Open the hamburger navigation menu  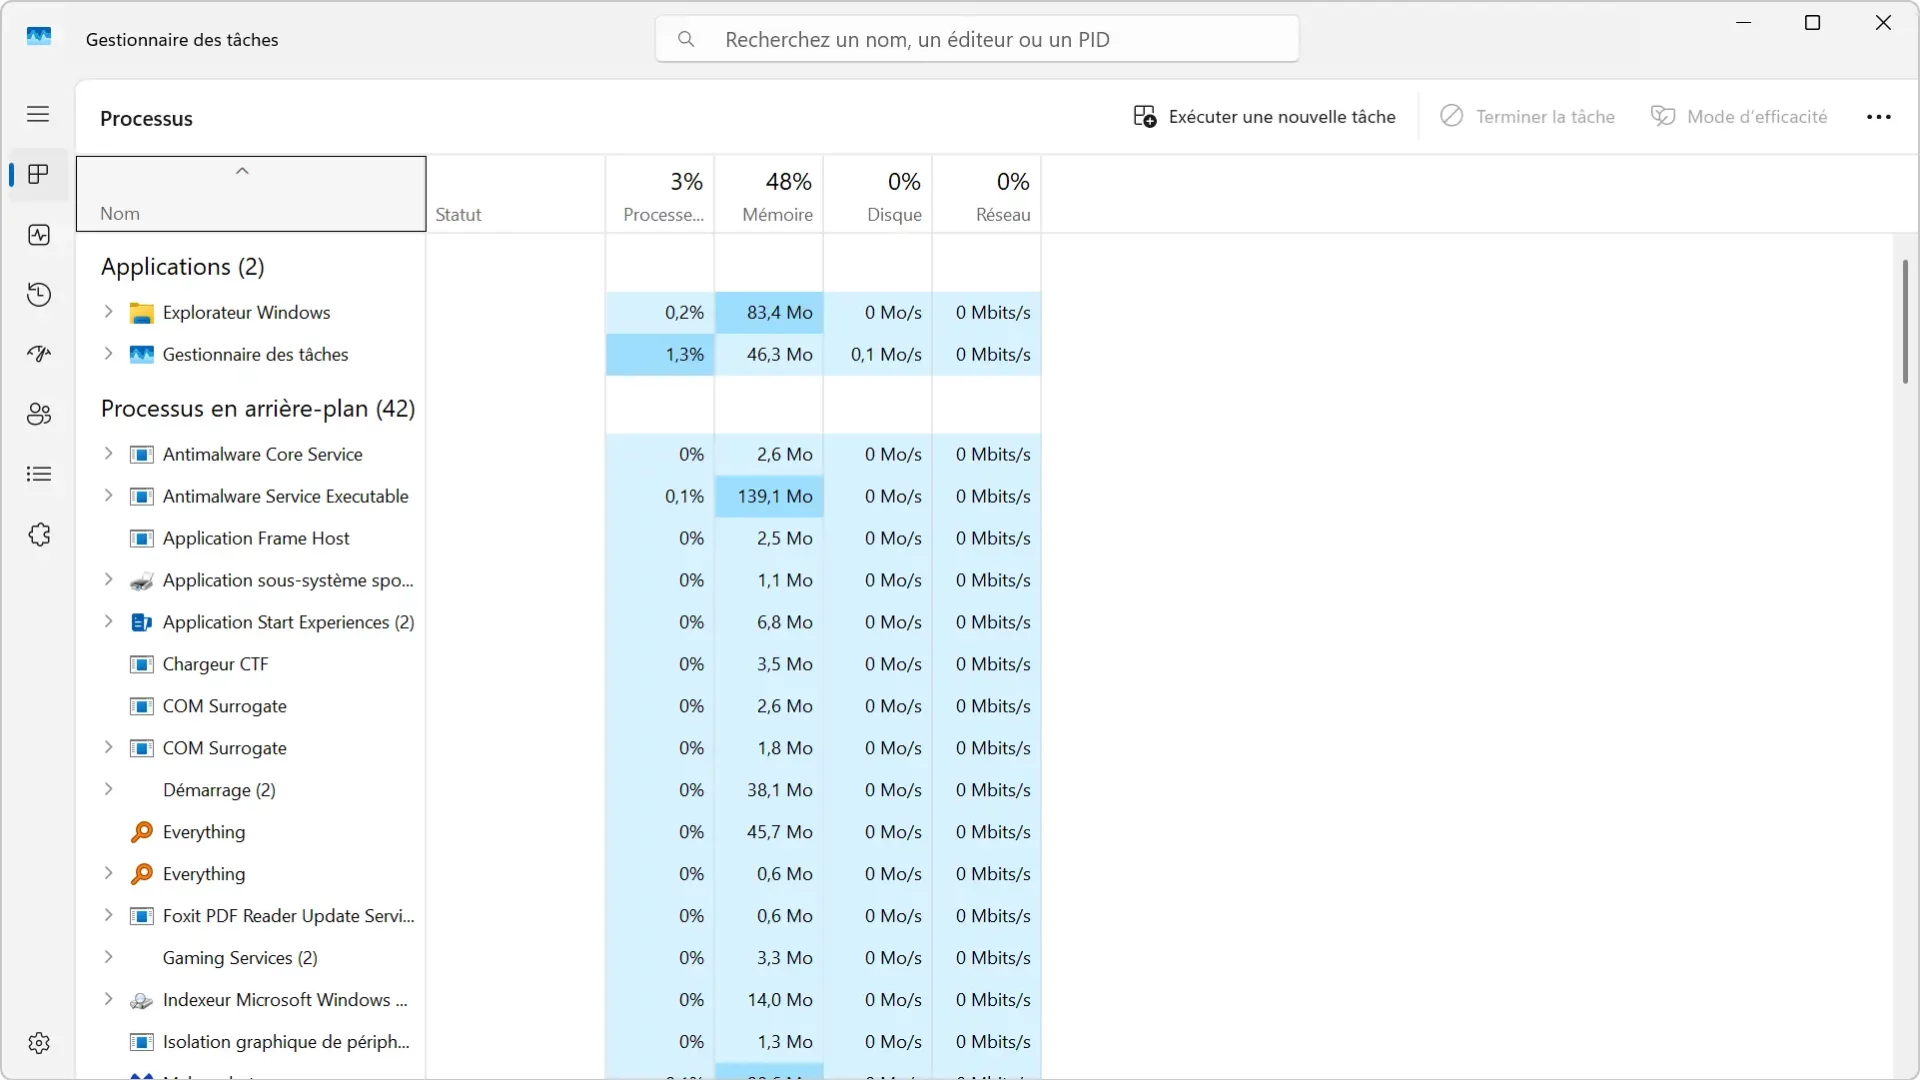coord(38,114)
